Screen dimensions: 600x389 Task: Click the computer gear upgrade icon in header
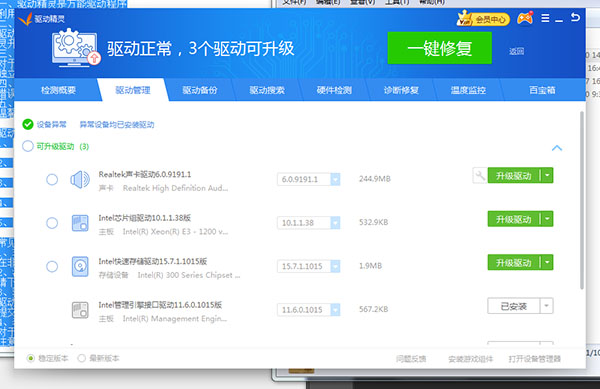click(x=76, y=47)
